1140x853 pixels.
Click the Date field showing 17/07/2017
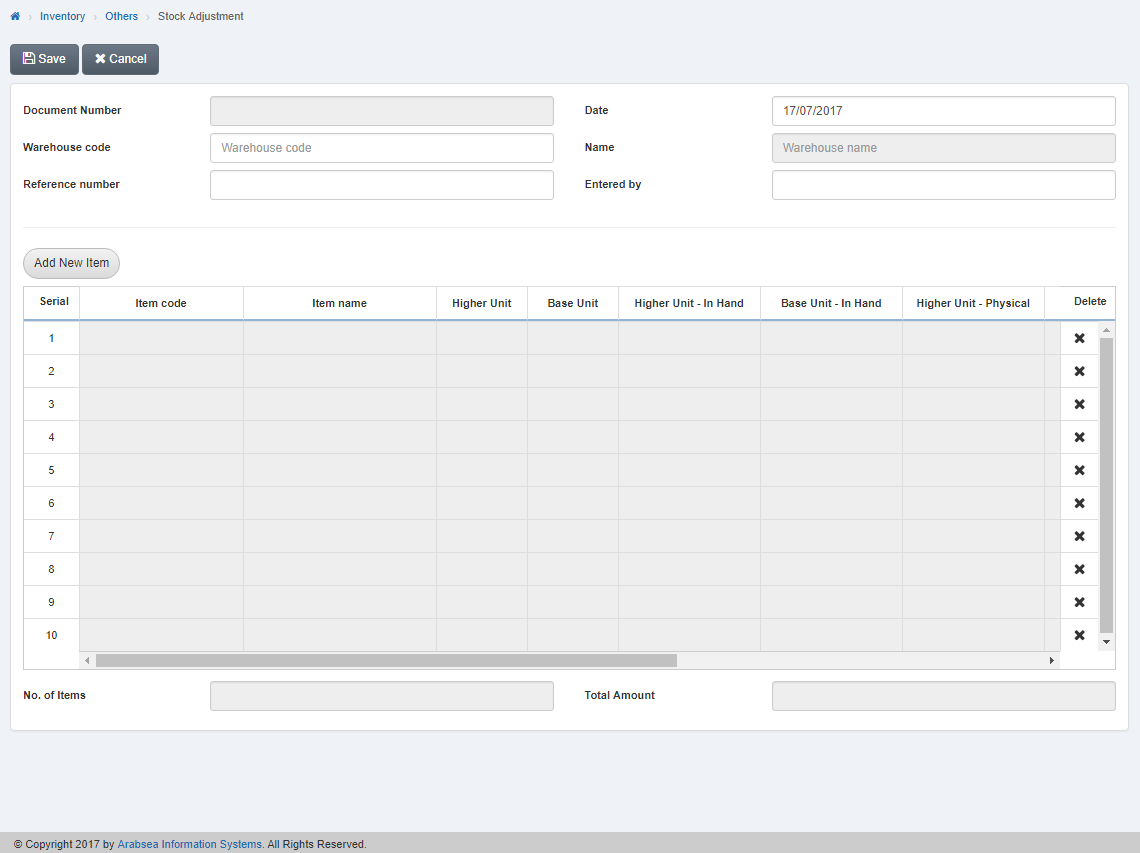pos(943,111)
